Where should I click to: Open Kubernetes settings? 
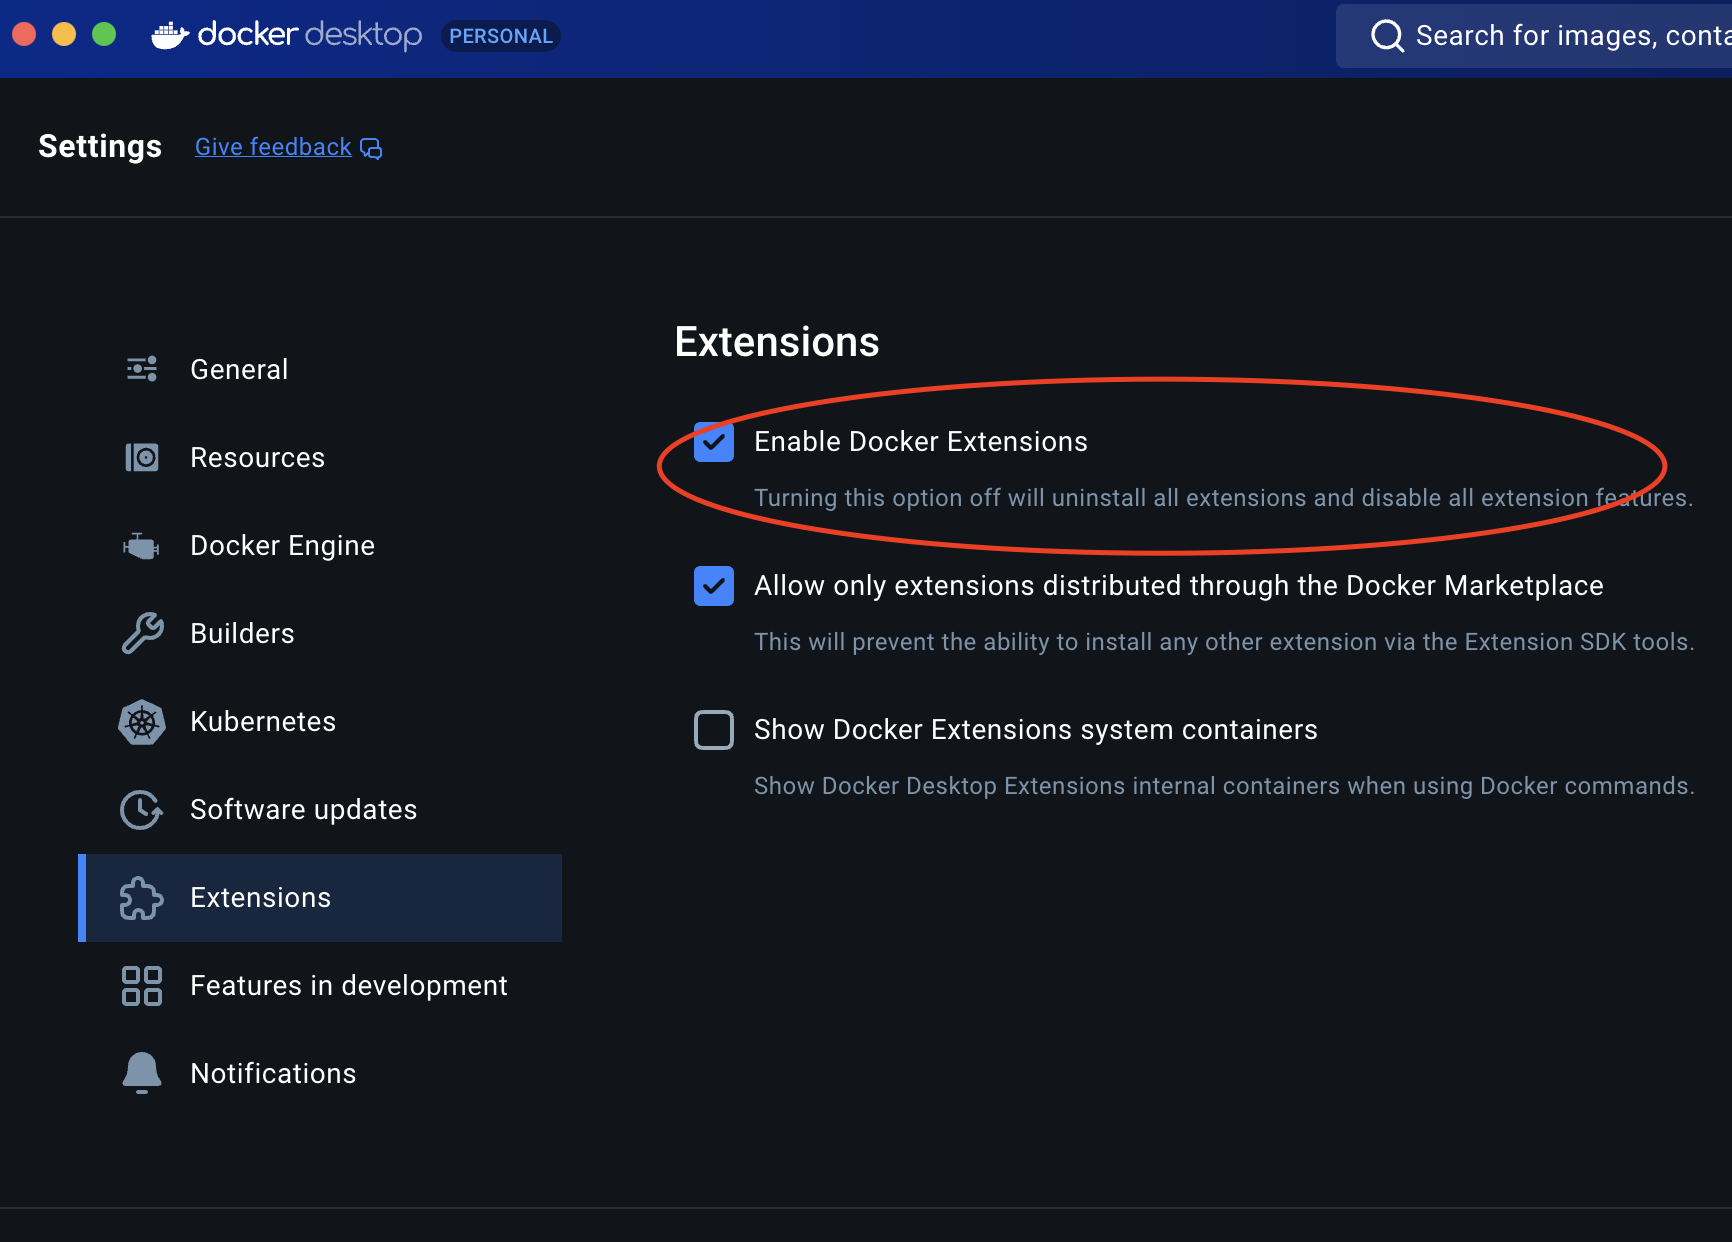(320, 722)
